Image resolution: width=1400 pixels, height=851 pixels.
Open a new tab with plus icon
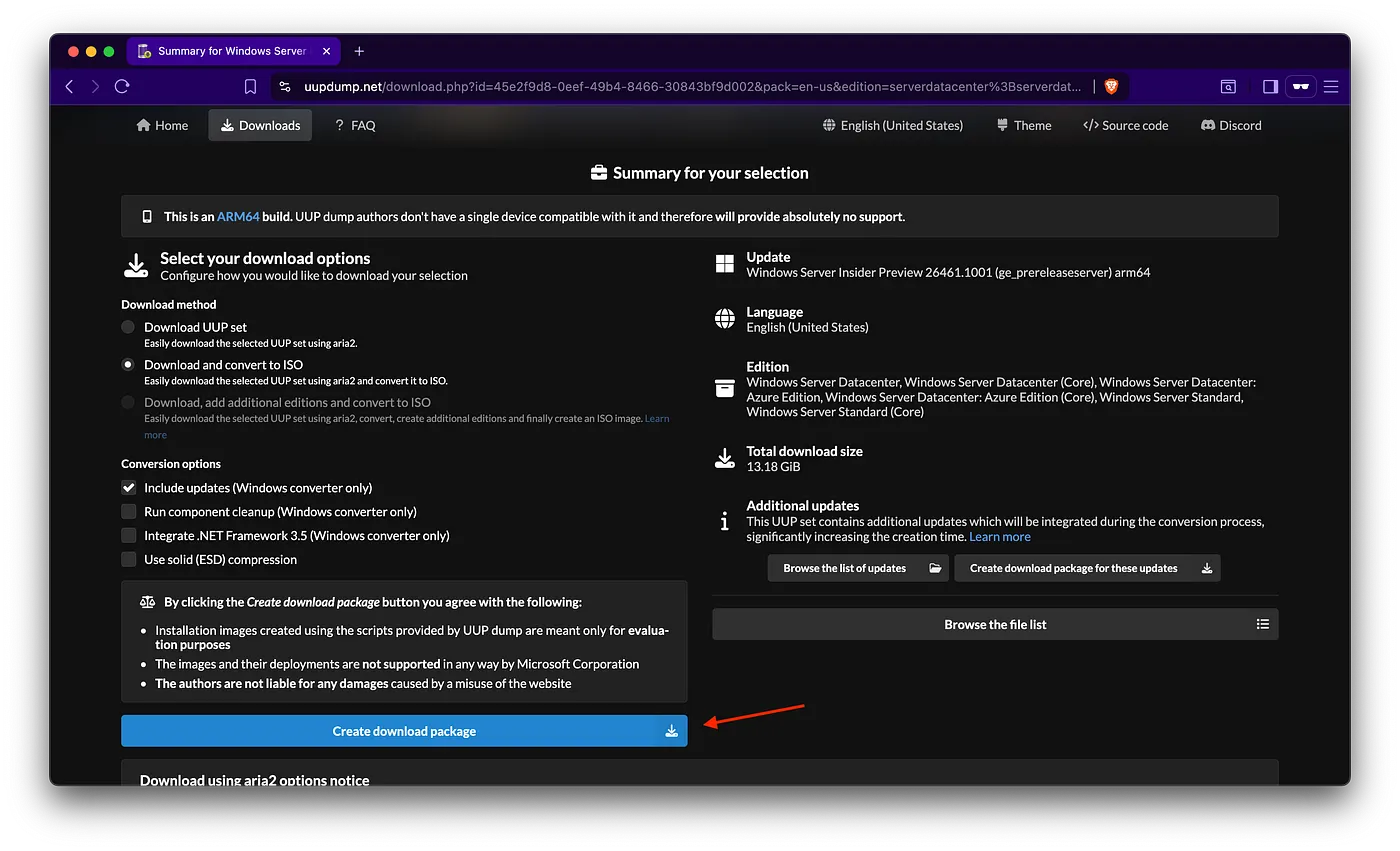point(359,51)
